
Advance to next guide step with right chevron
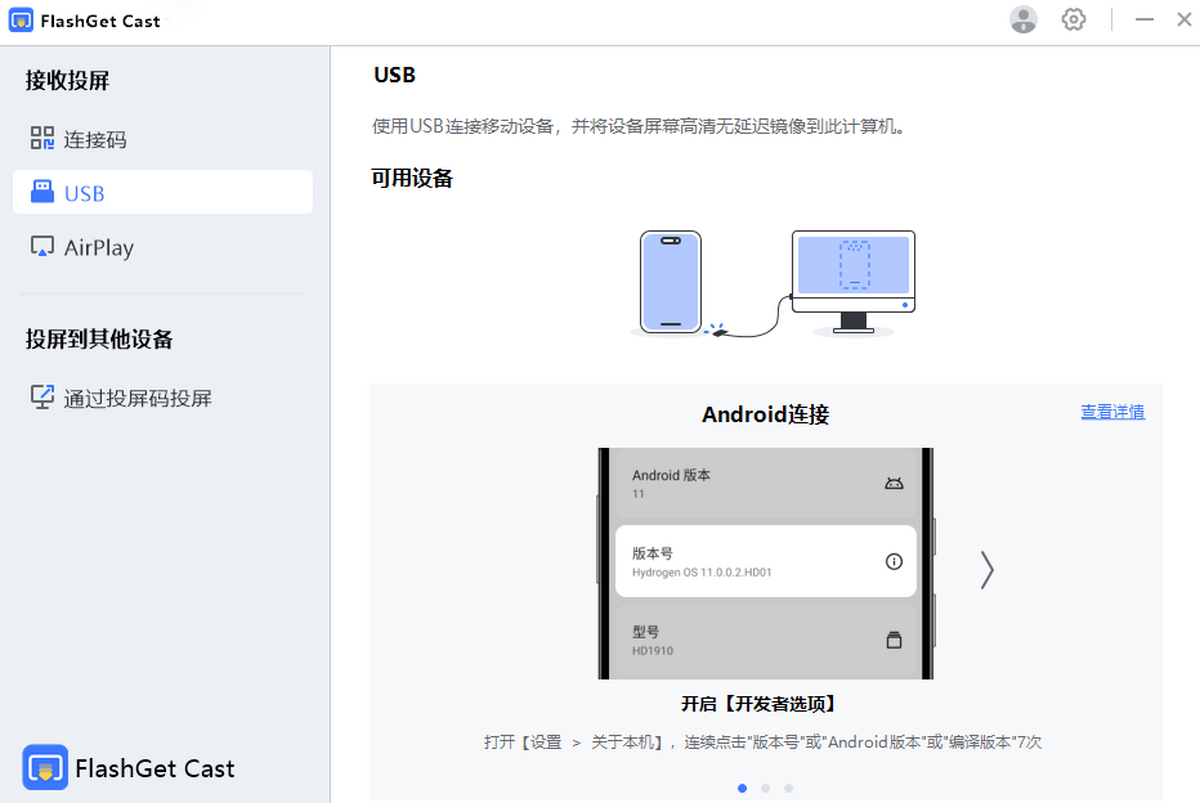click(x=987, y=569)
